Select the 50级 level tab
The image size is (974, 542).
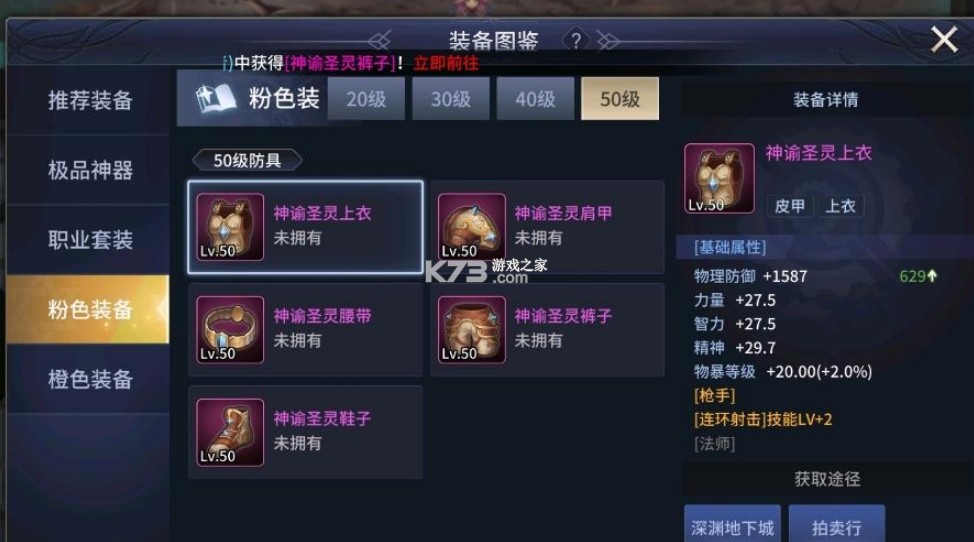(620, 99)
